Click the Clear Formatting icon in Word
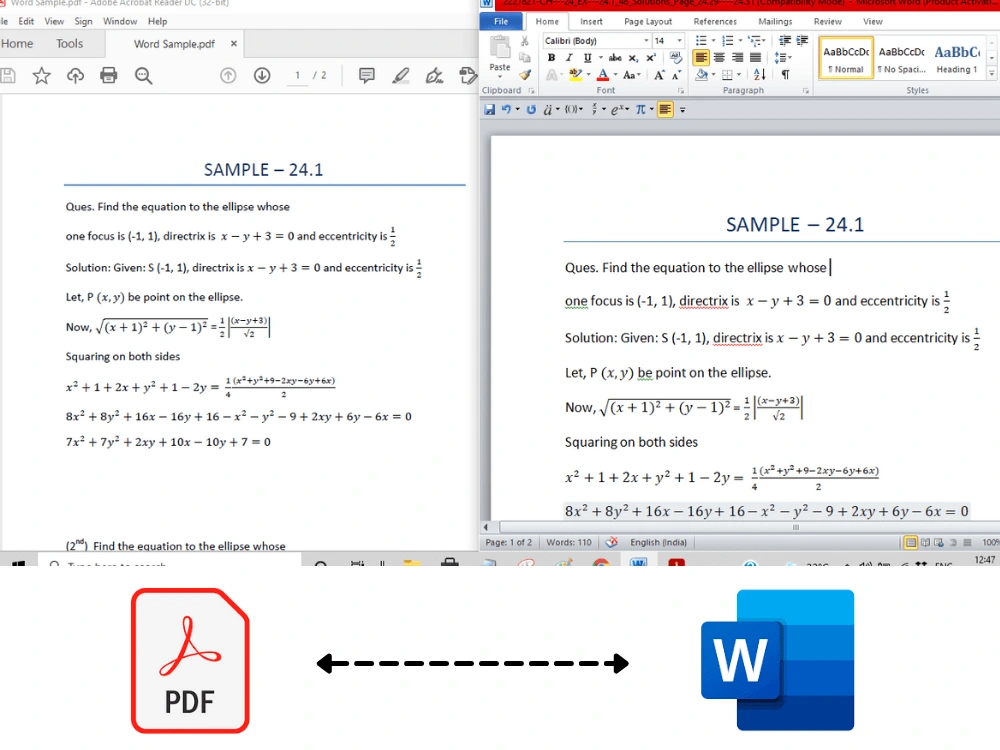This screenshot has width=1000, height=750. coord(676,58)
